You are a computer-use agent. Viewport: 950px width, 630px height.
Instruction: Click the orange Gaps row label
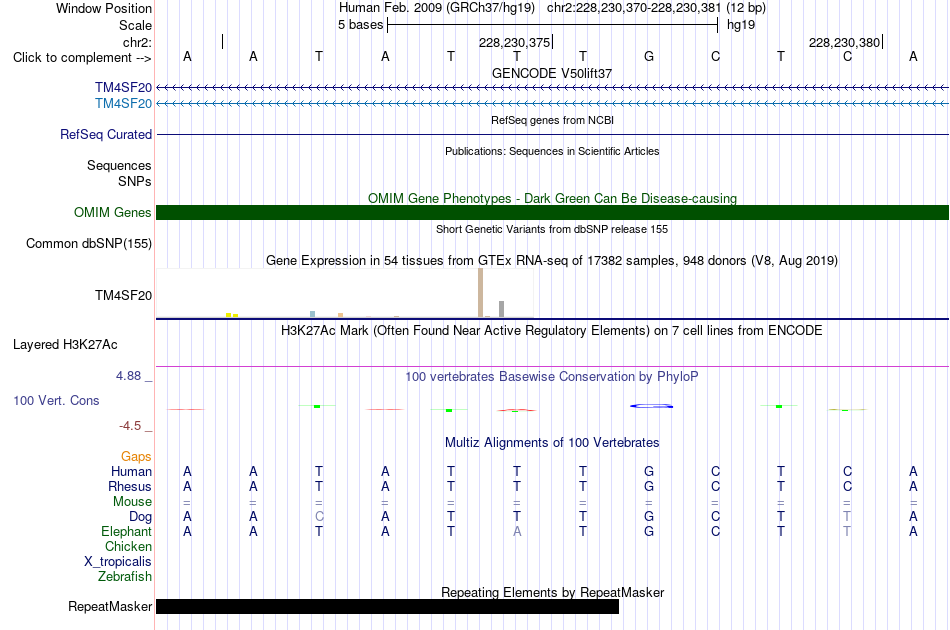[136, 457]
